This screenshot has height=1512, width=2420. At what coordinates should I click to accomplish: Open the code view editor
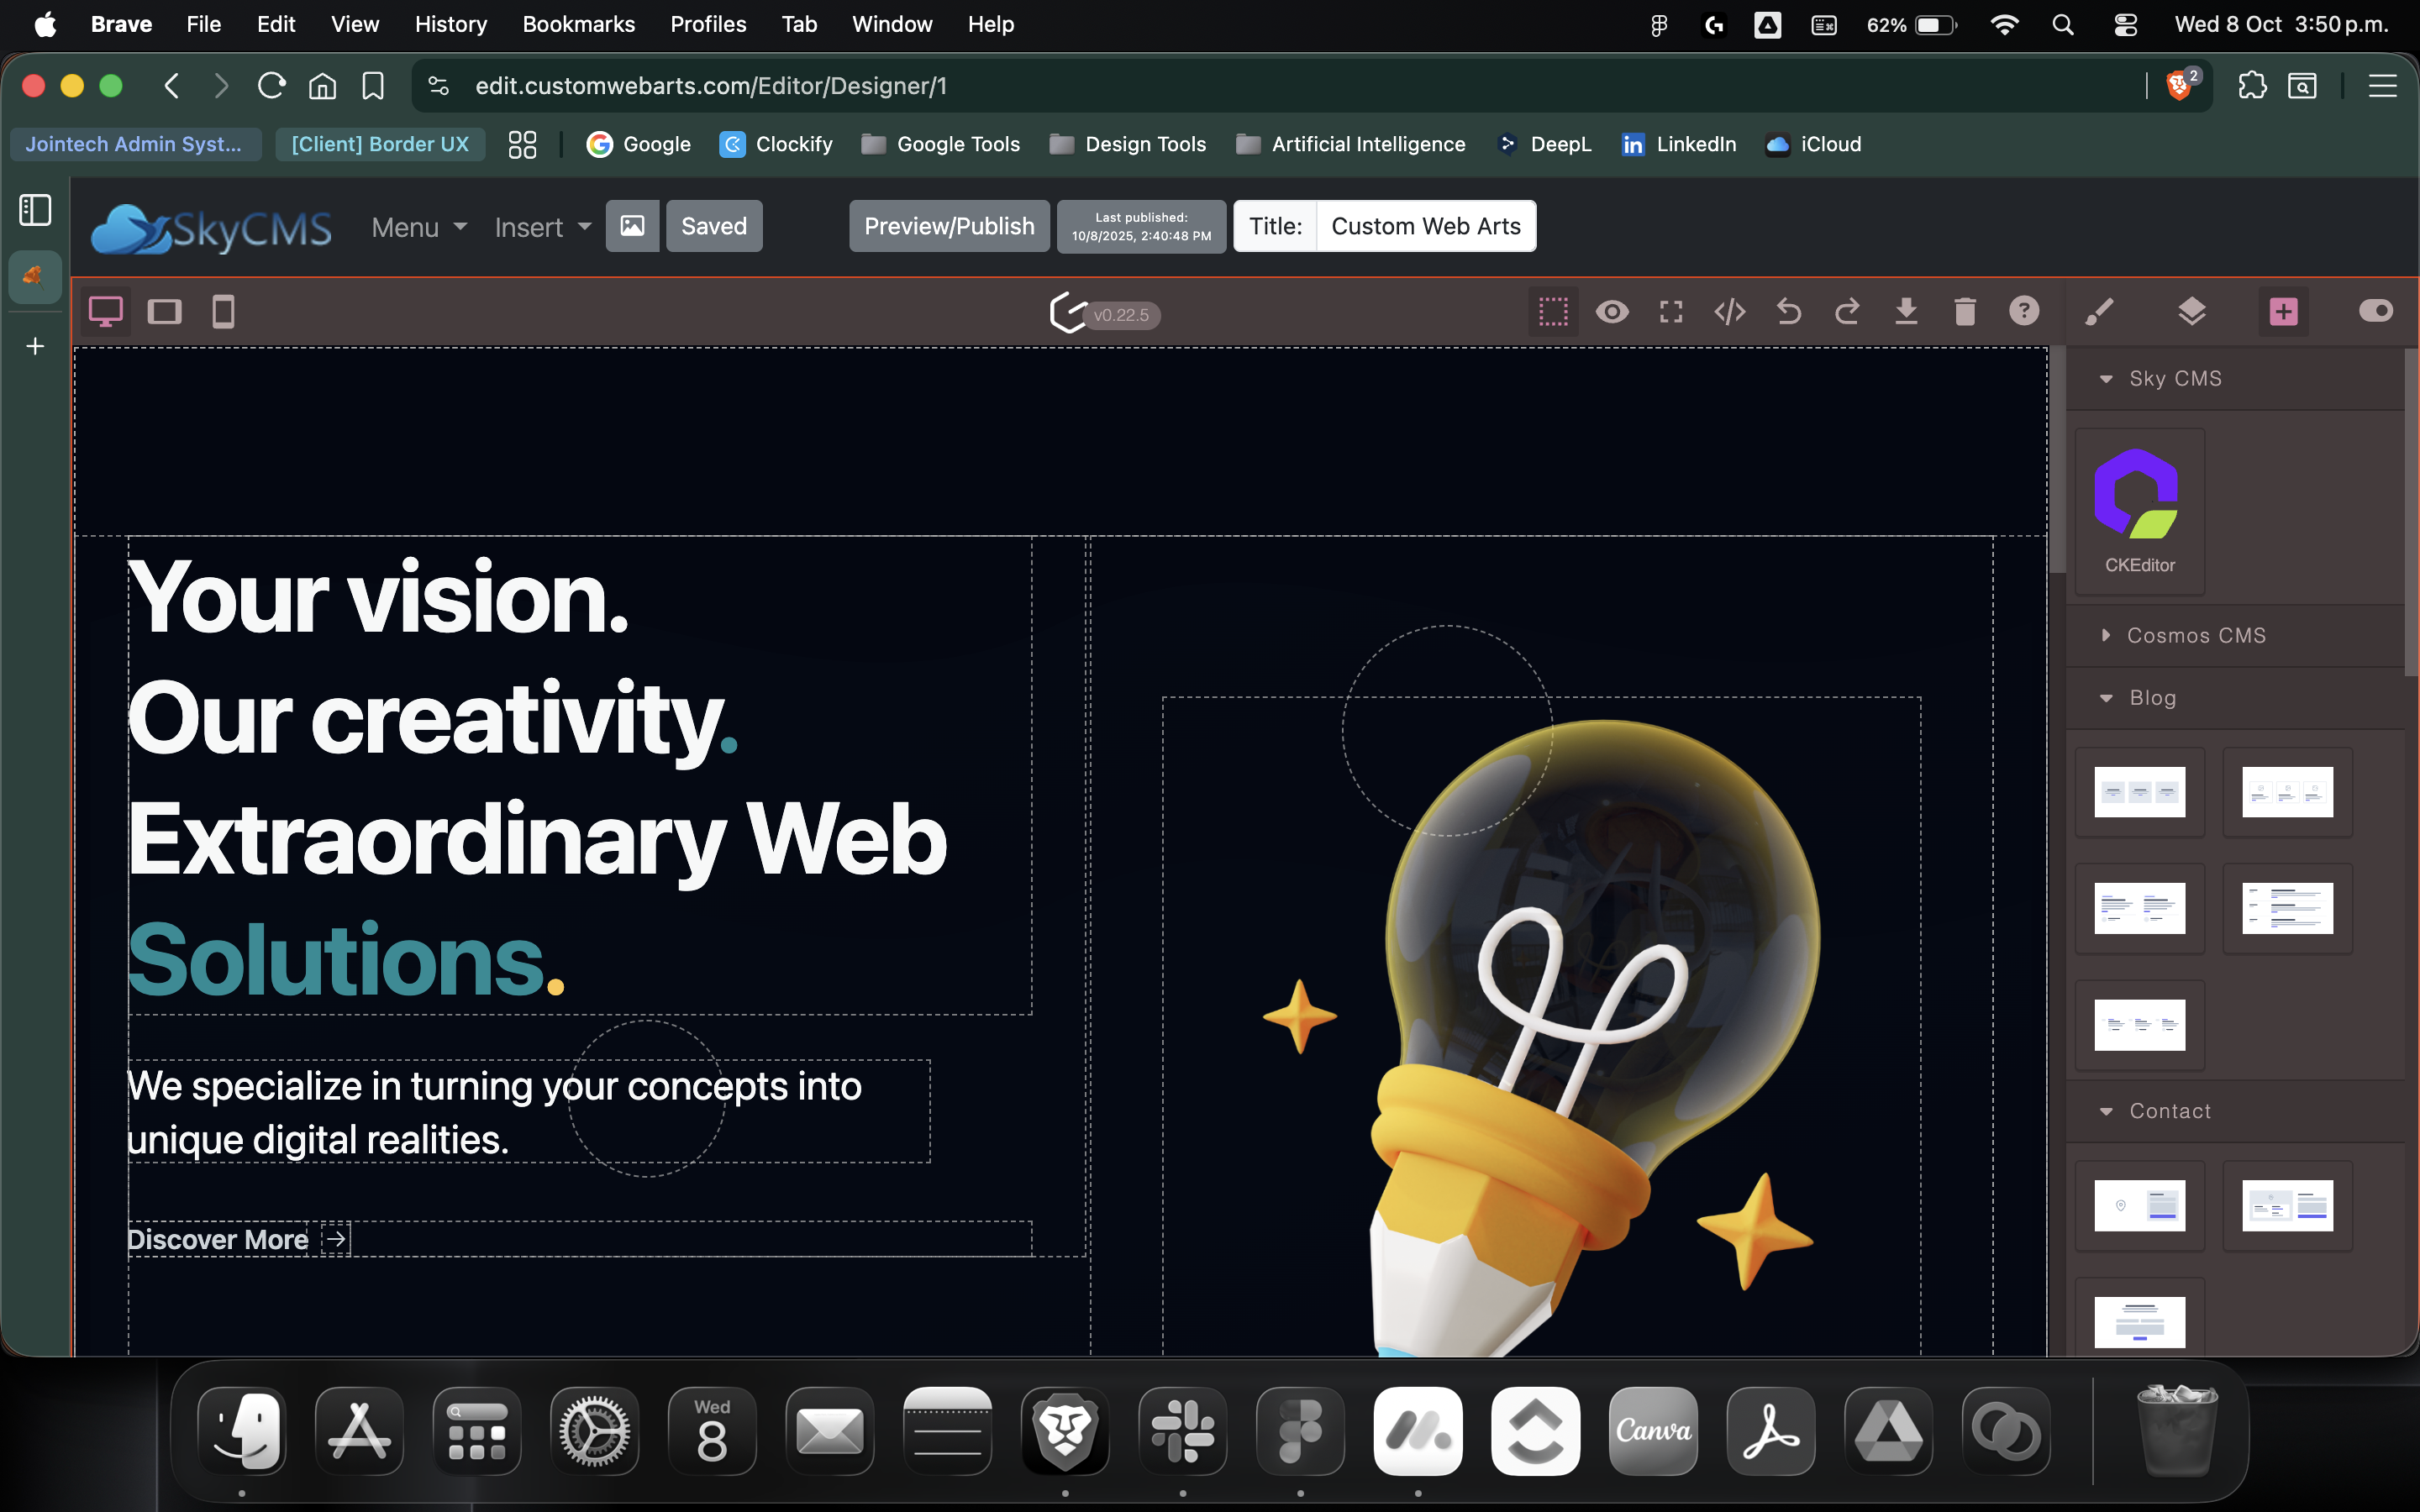[1729, 312]
